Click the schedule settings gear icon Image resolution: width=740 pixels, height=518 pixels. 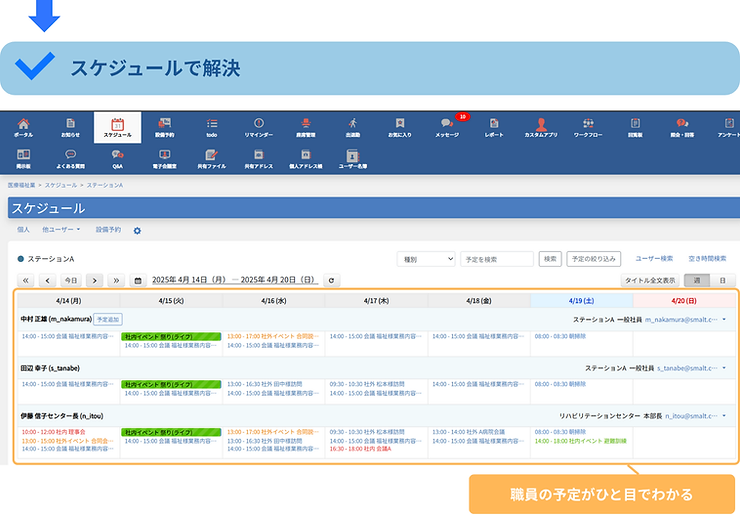click(137, 231)
